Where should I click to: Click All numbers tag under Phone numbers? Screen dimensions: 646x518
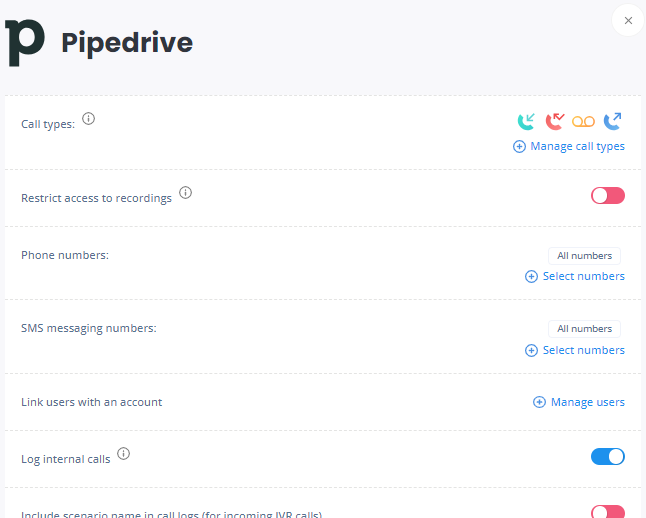click(x=584, y=256)
